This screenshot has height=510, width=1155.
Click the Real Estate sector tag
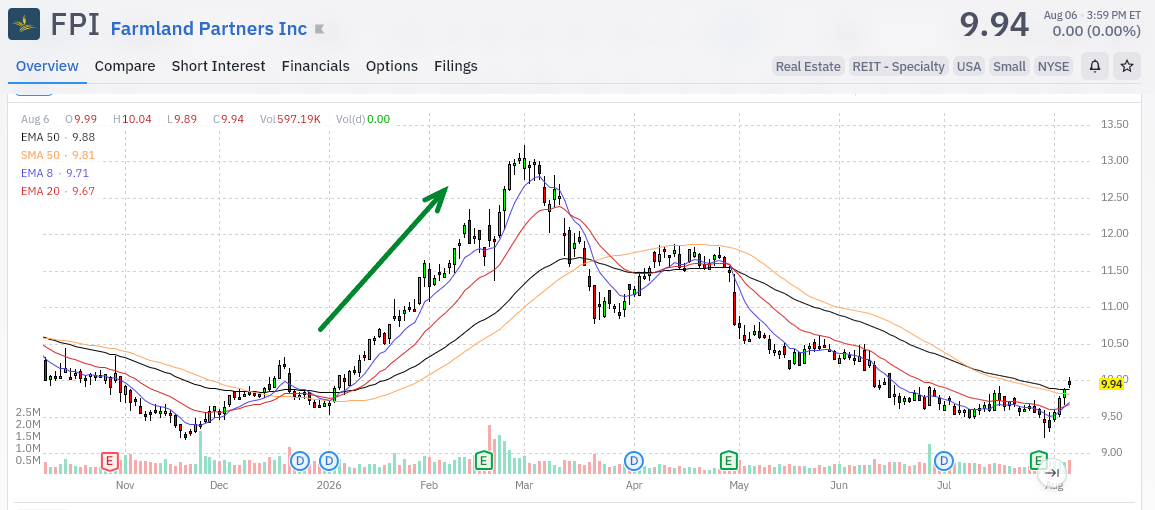808,66
